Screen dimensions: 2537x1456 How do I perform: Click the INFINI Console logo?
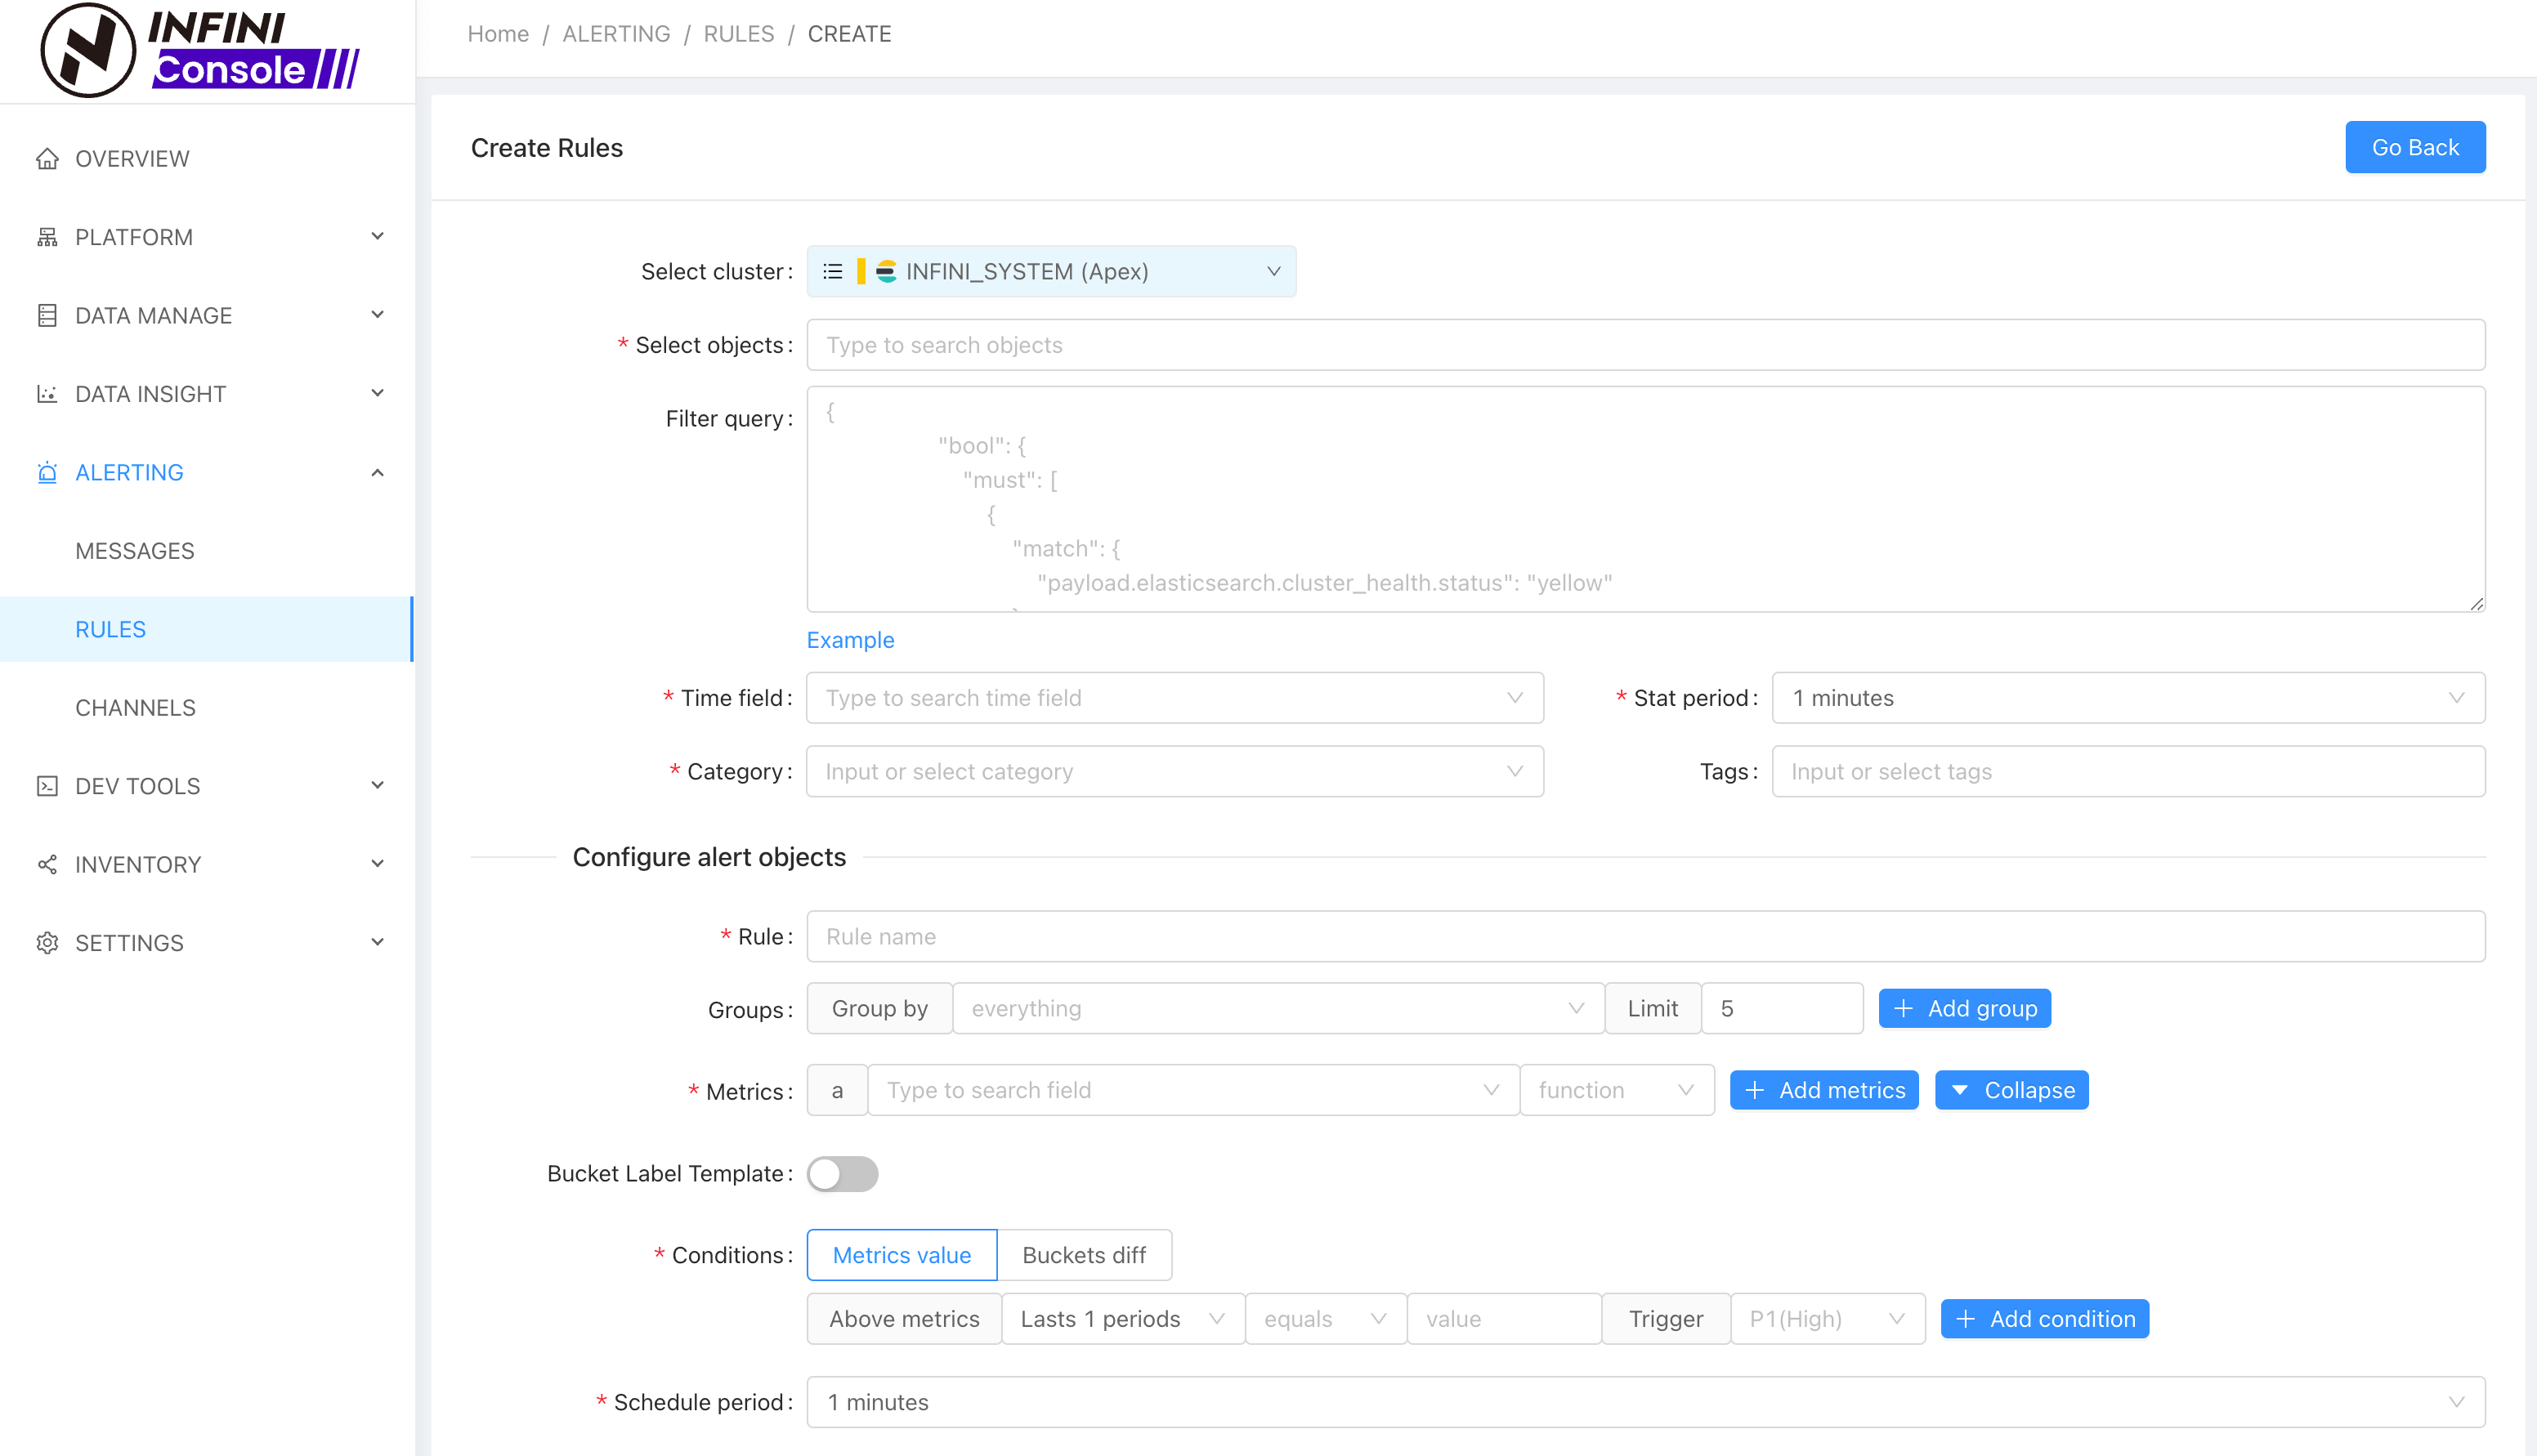click(200, 50)
